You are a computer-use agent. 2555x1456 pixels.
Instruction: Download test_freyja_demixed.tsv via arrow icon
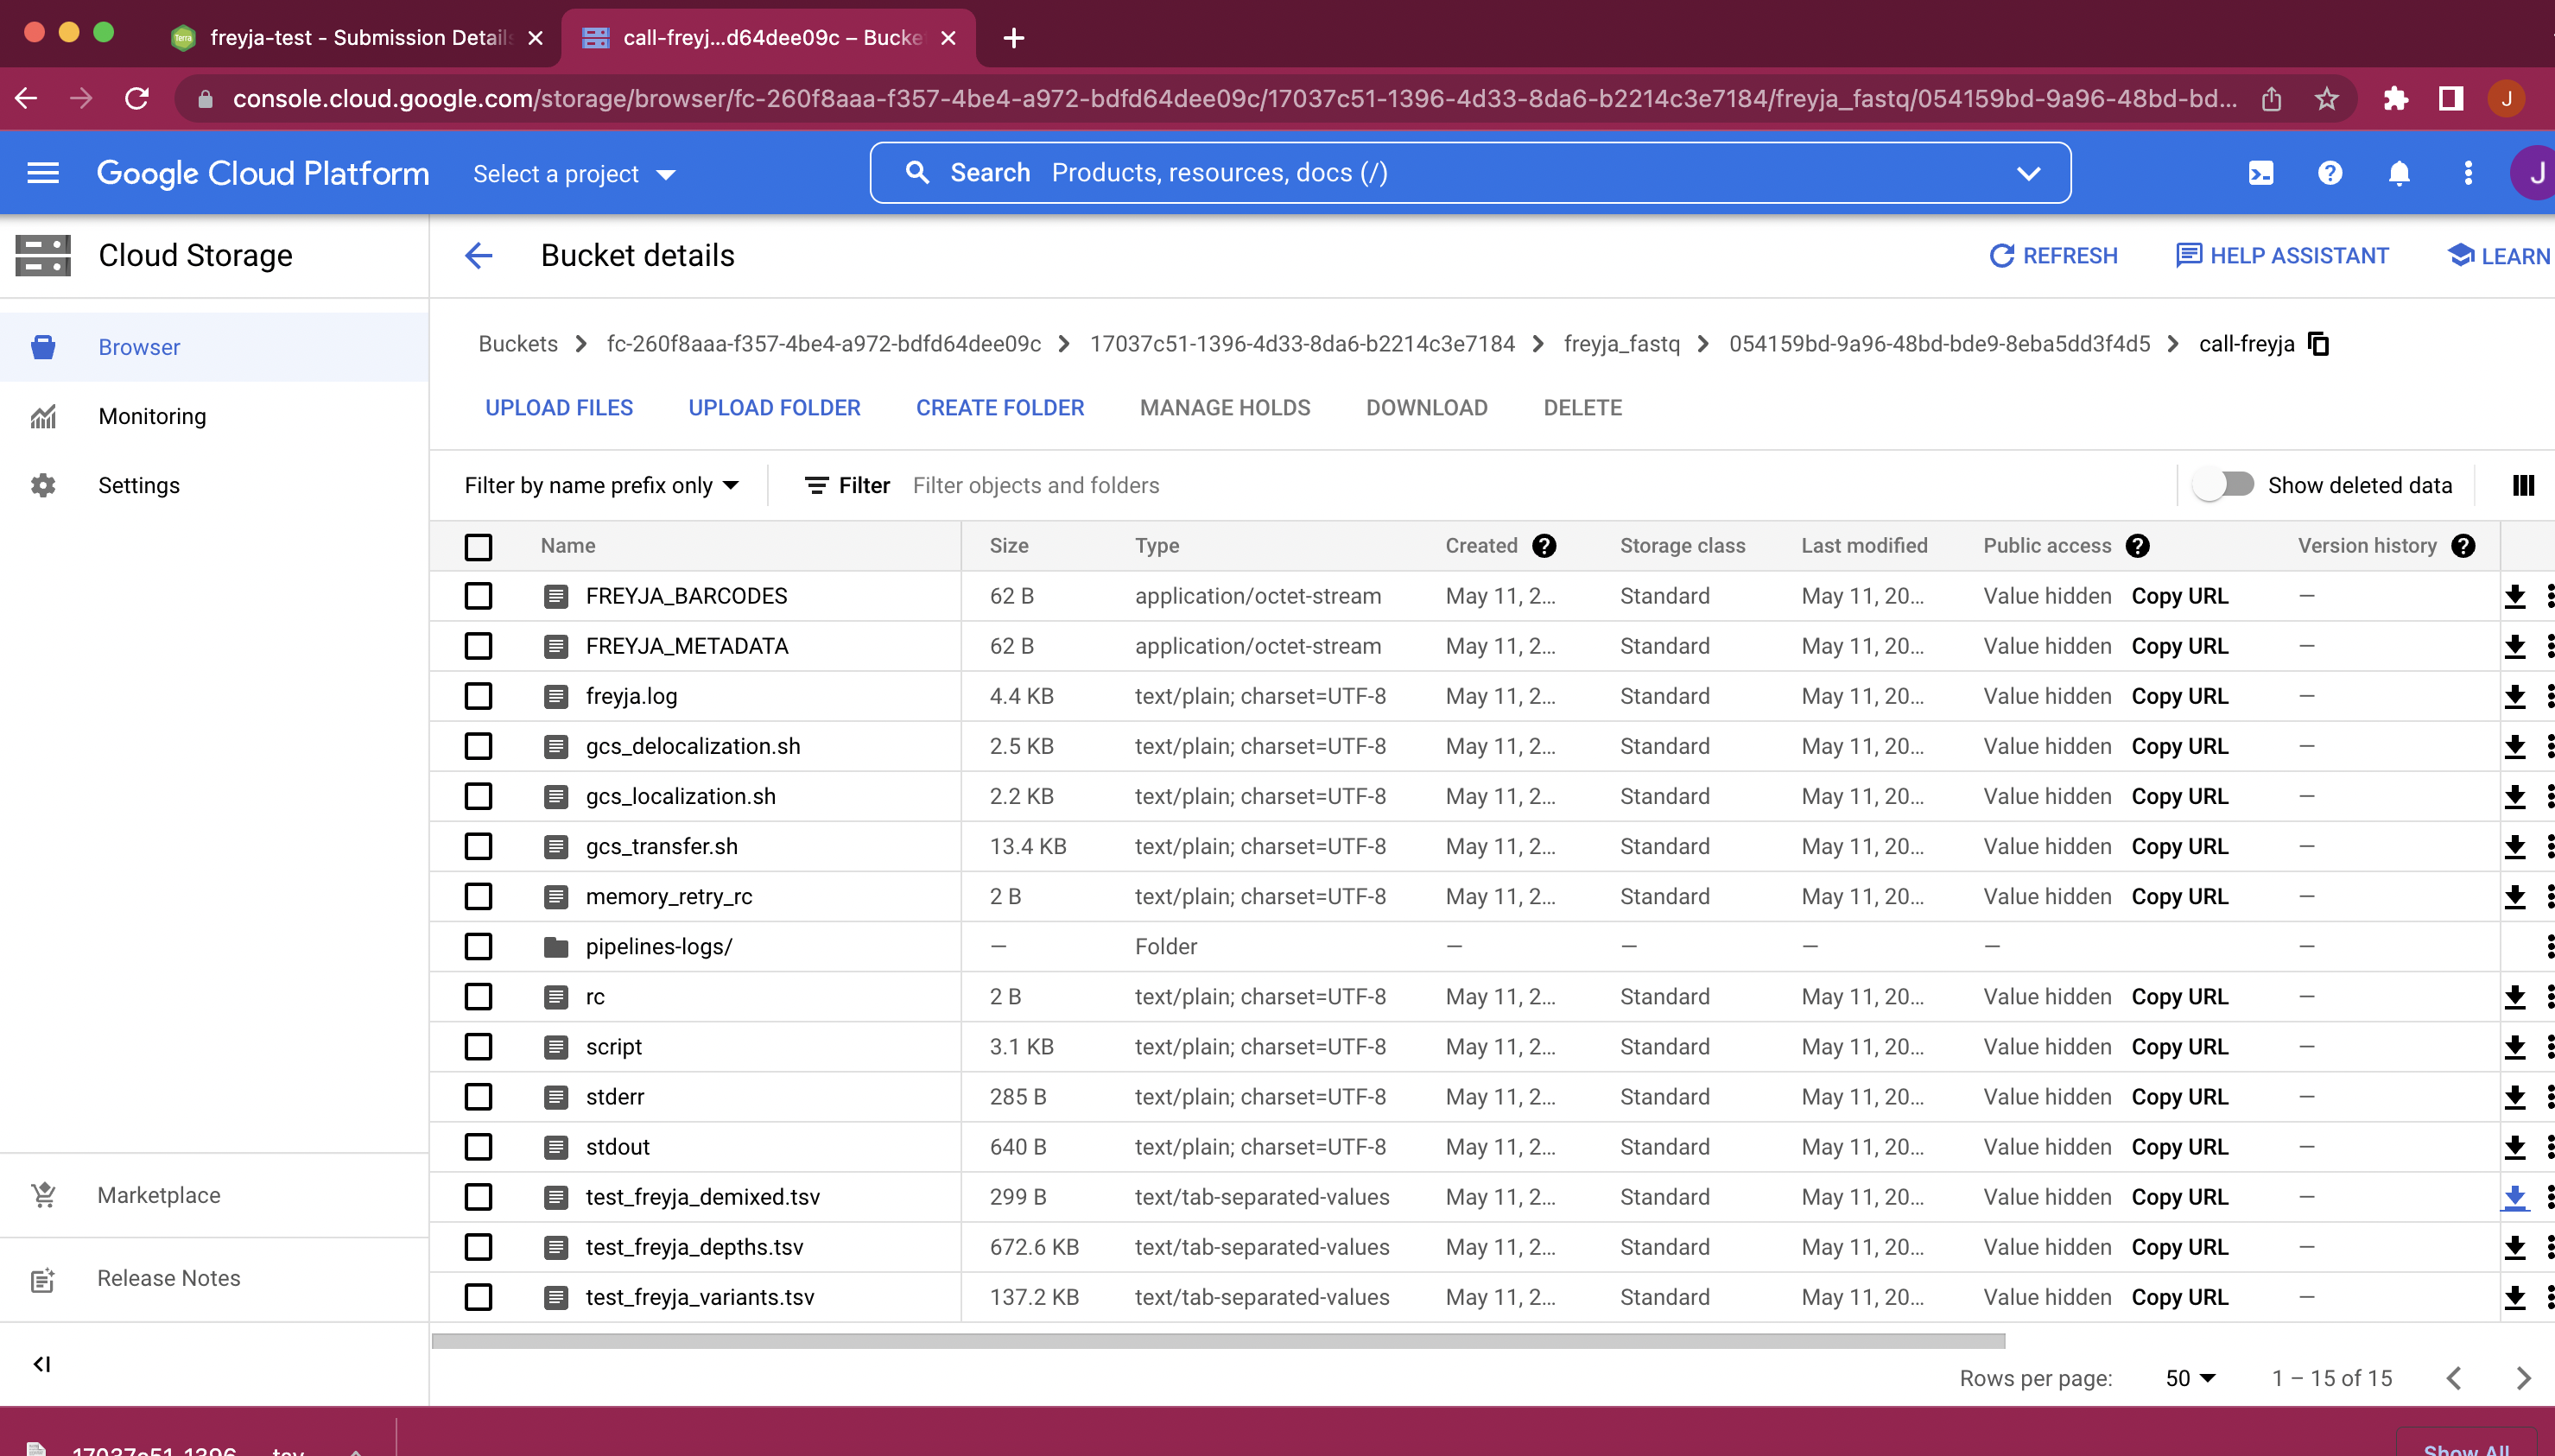[2514, 1197]
